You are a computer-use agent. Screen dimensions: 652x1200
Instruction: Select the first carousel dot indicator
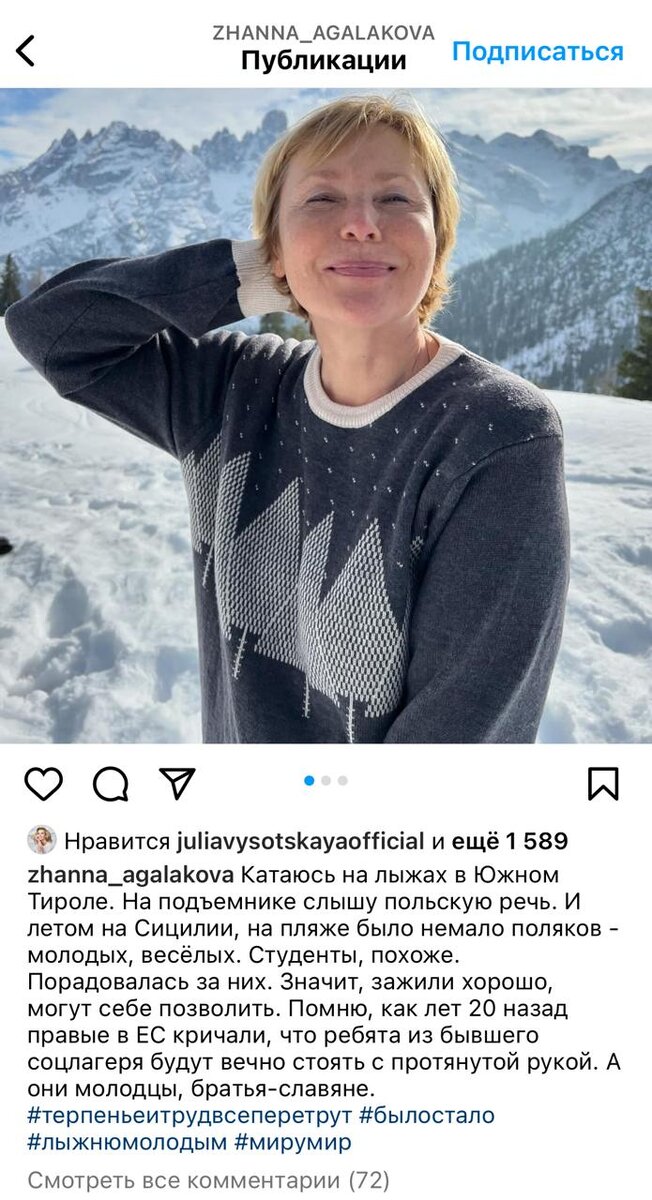click(310, 780)
